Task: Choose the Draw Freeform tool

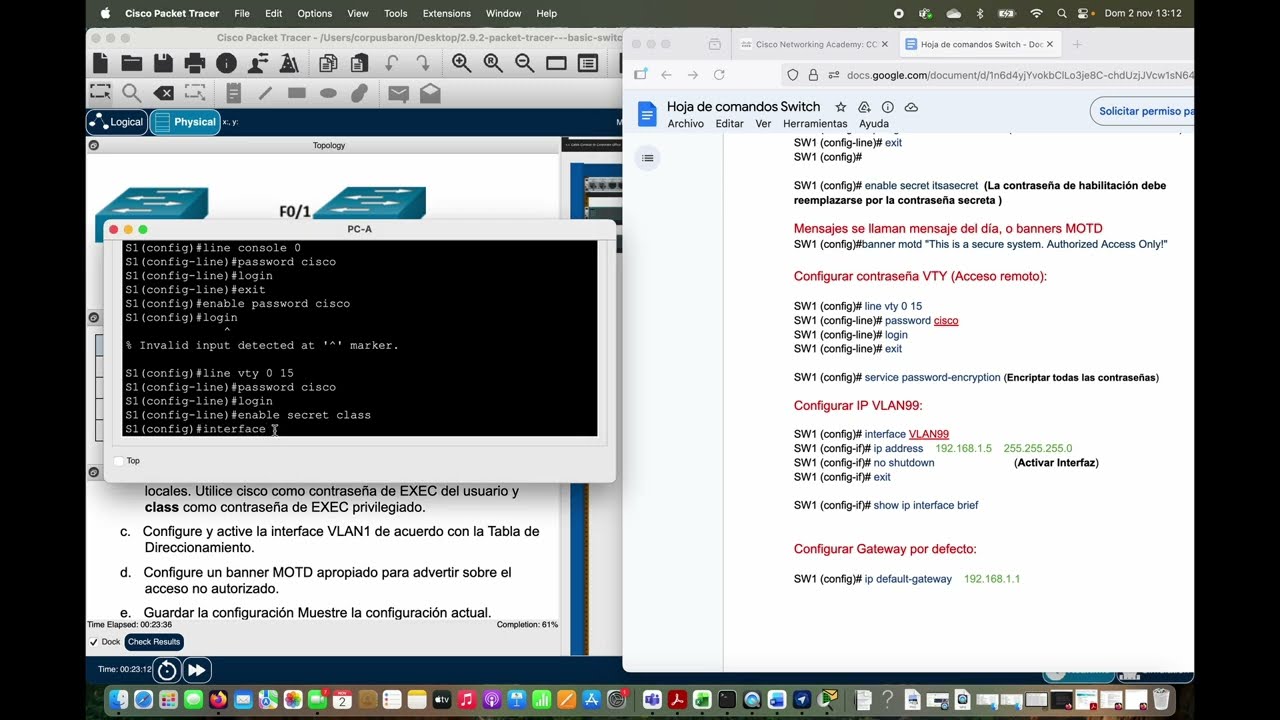Action: point(360,93)
